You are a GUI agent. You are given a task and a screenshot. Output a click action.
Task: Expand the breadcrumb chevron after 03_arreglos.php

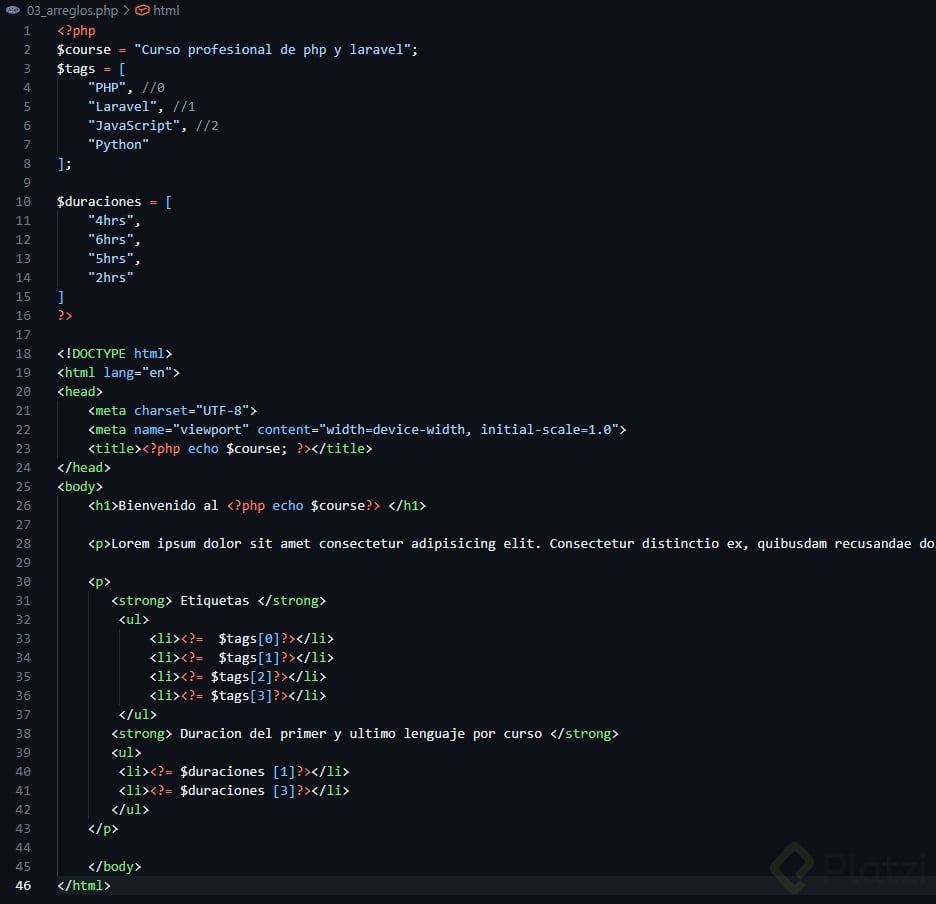[125, 10]
